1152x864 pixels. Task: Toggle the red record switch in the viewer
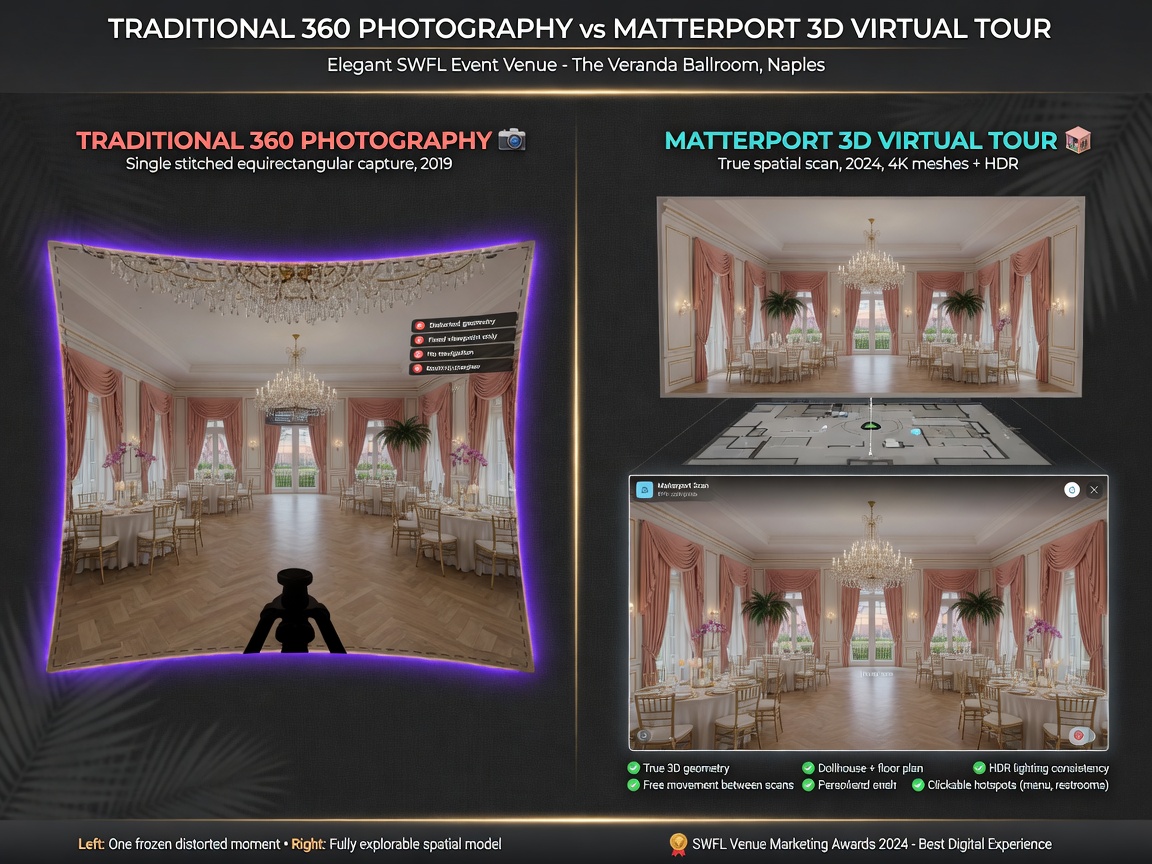click(1081, 735)
